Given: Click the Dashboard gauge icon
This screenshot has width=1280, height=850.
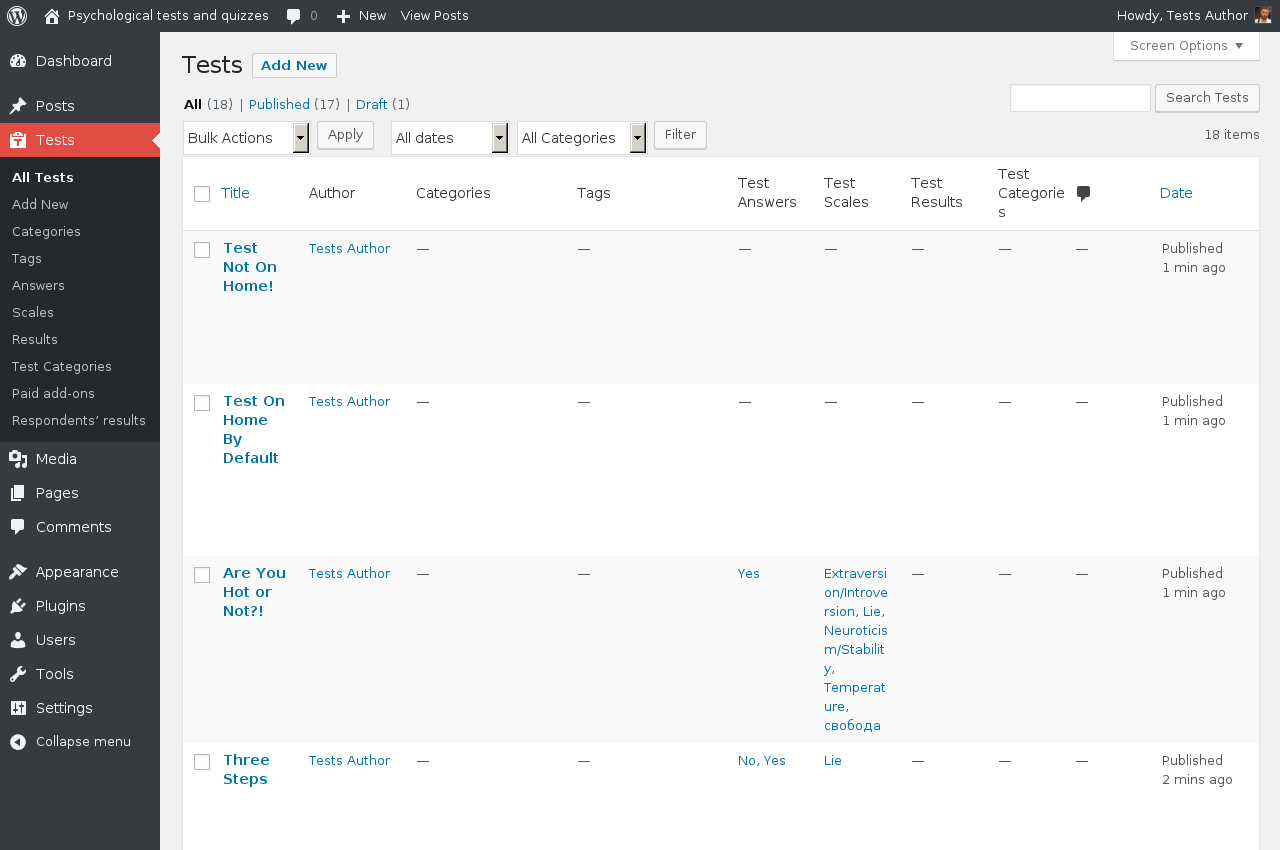Looking at the screenshot, I should coord(18,61).
